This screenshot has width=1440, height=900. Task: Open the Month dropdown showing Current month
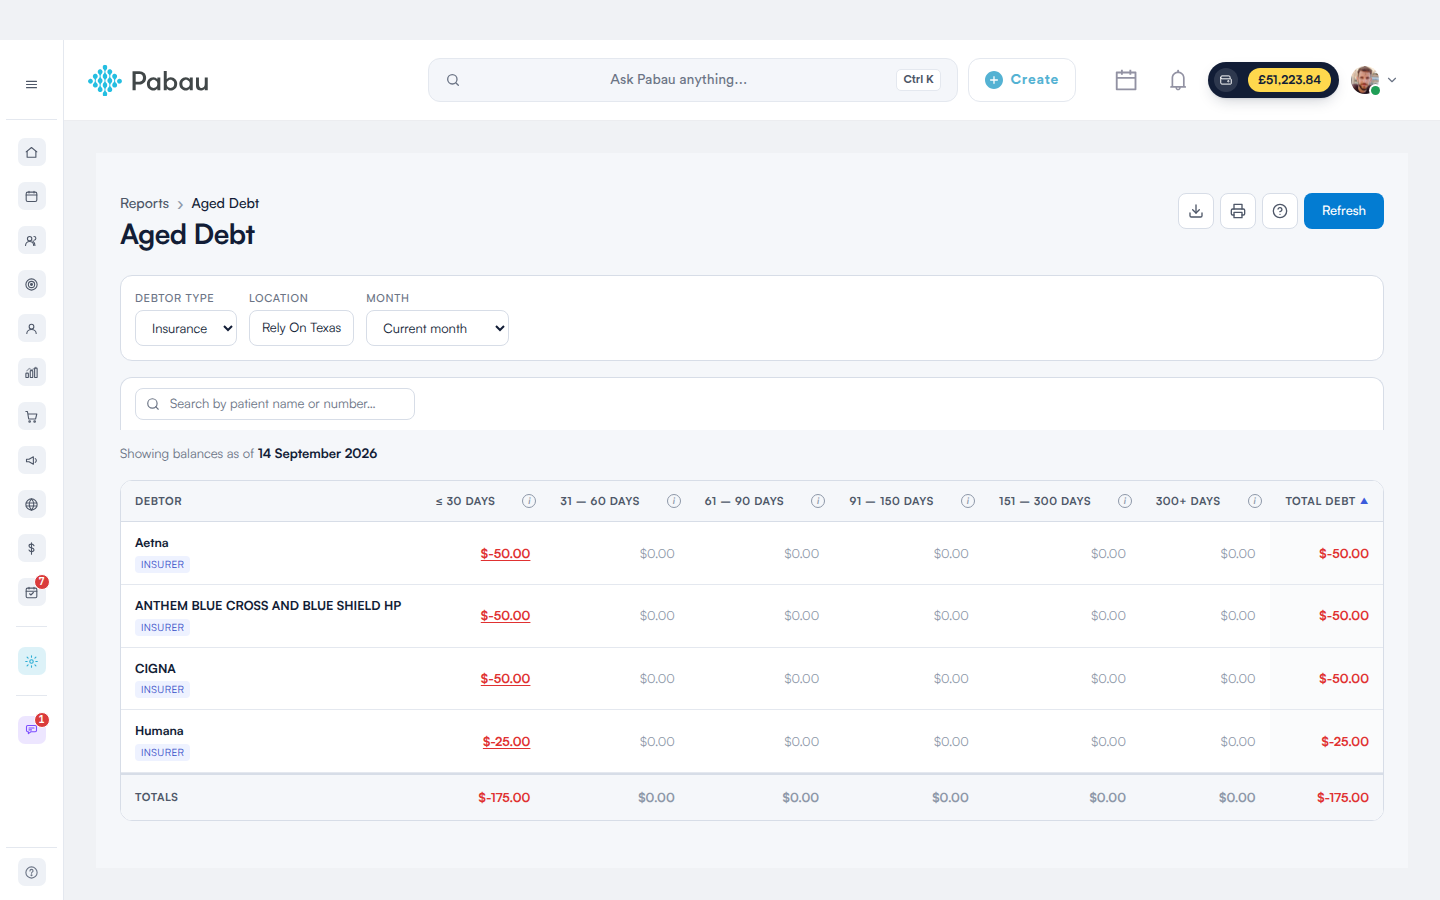pos(437,328)
